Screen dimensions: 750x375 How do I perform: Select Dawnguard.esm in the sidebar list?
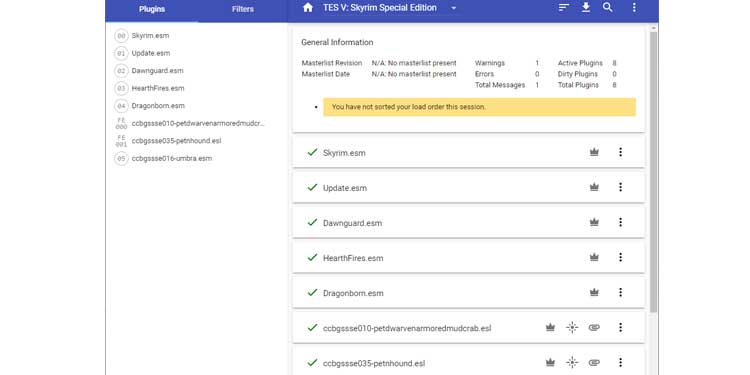(157, 71)
